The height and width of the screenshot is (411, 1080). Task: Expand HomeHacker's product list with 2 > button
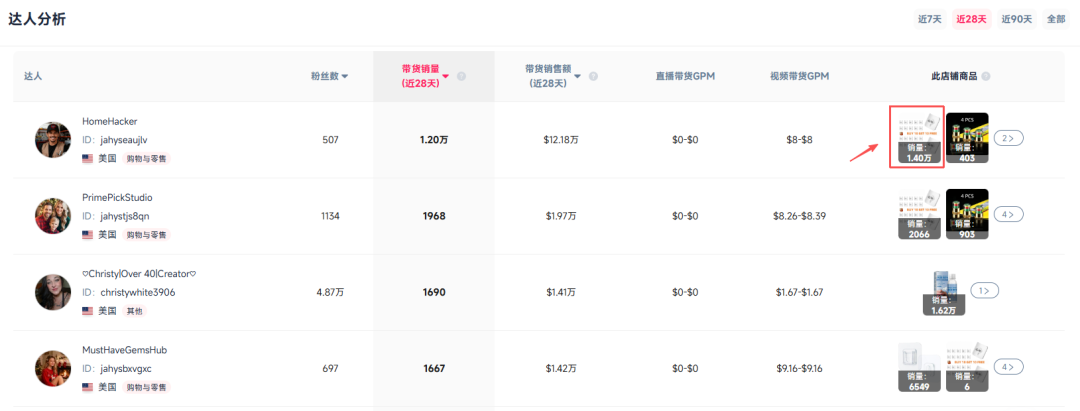click(x=1008, y=138)
